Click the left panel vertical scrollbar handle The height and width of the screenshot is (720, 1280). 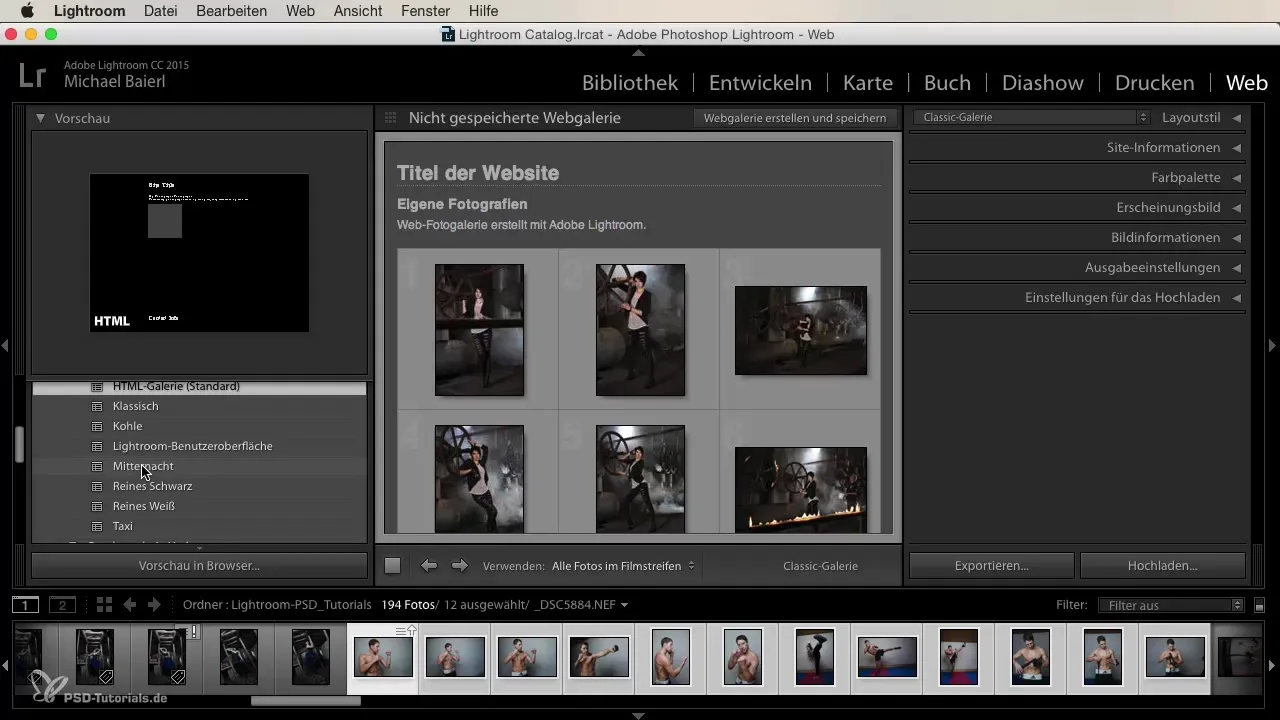[x=18, y=444]
